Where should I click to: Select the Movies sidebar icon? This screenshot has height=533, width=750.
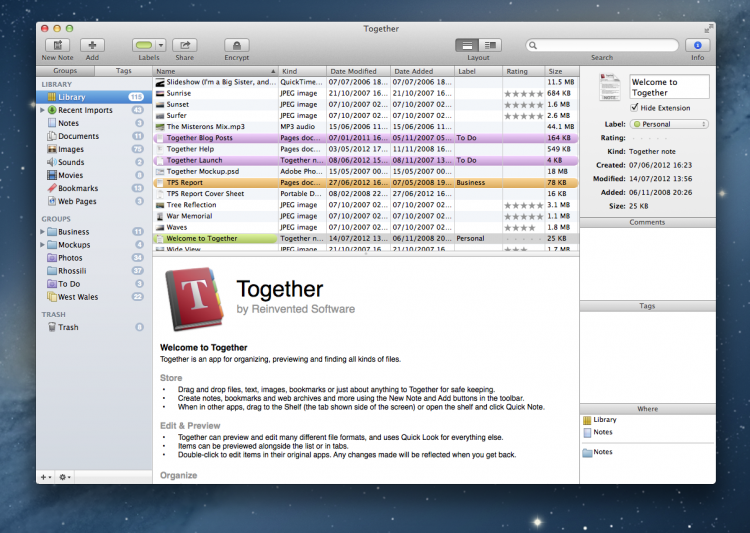pyautogui.click(x=52, y=175)
